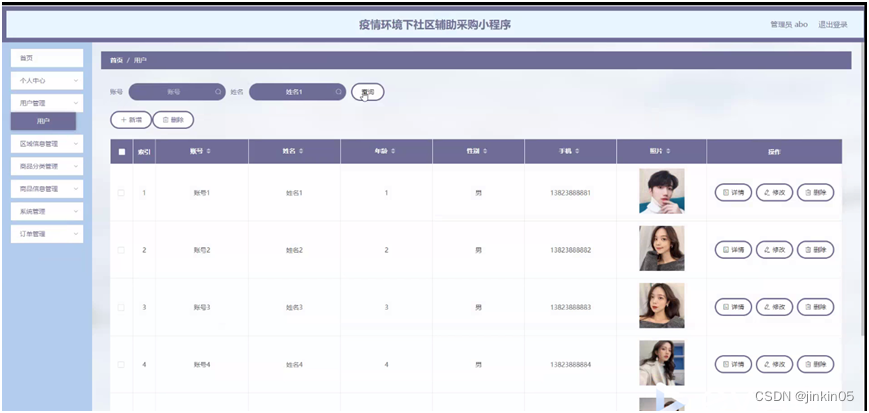Image resolution: width=869 pixels, height=413 pixels.
Task: Expand 区域信息管理 sidebar menu chevron
Action: [76, 144]
